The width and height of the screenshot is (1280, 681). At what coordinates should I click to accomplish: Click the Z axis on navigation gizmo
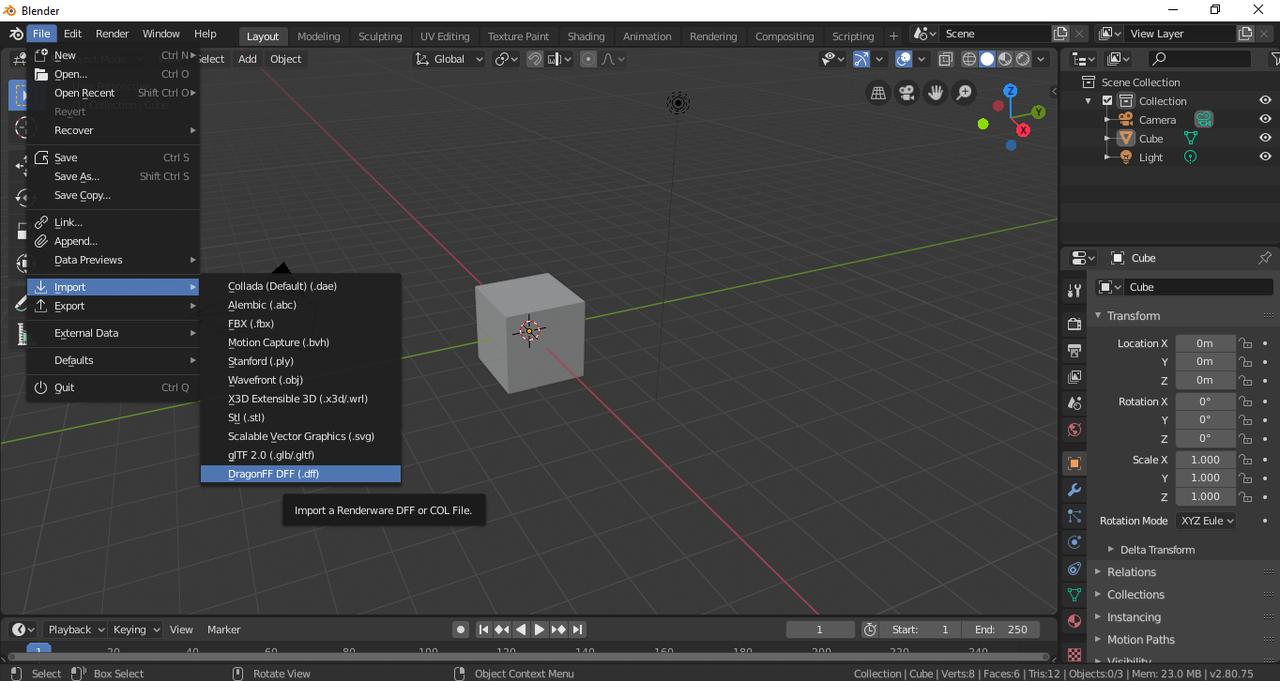pos(1011,91)
